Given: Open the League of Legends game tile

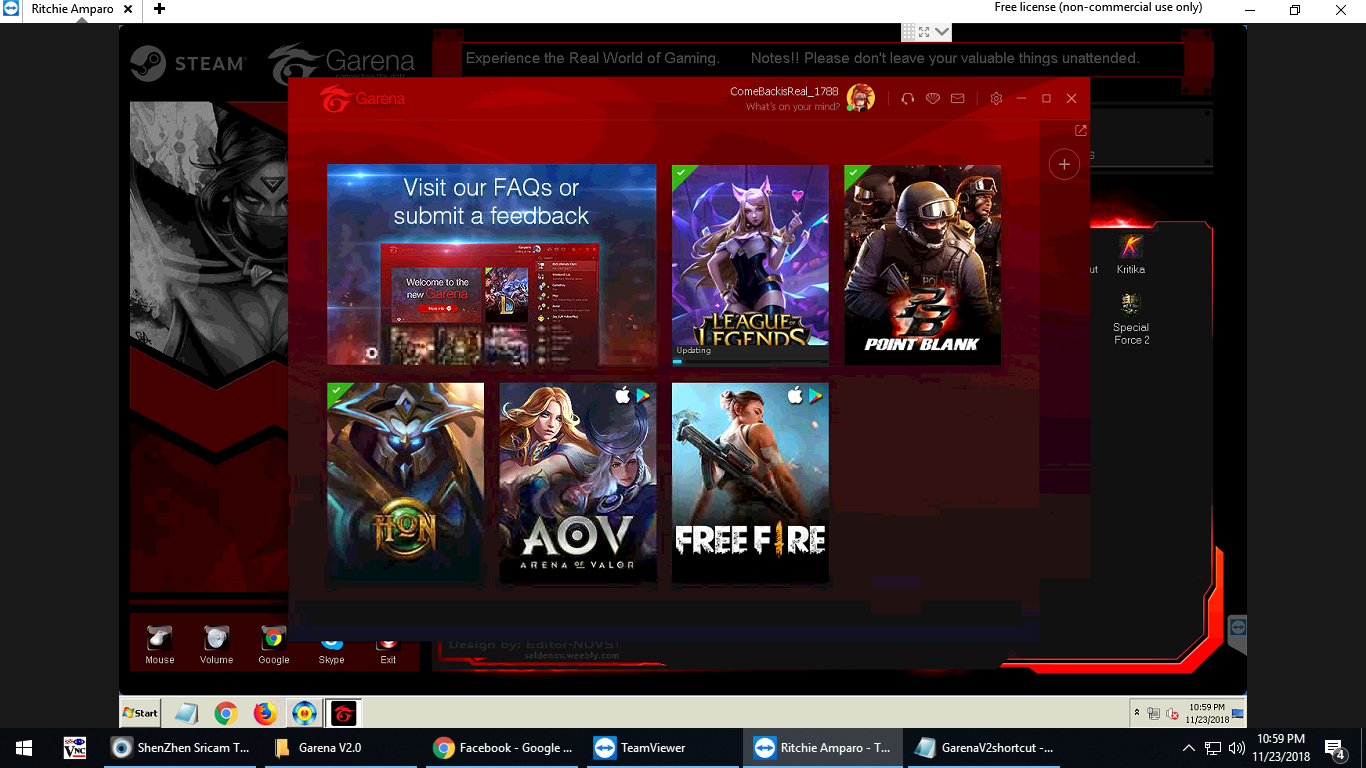Looking at the screenshot, I should [750, 265].
